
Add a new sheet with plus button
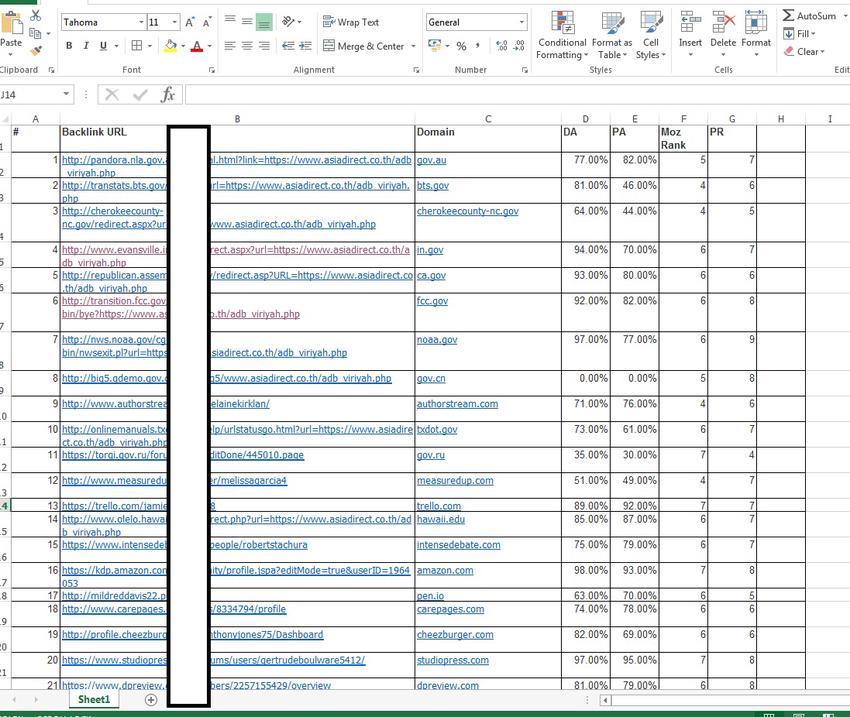tap(151, 700)
